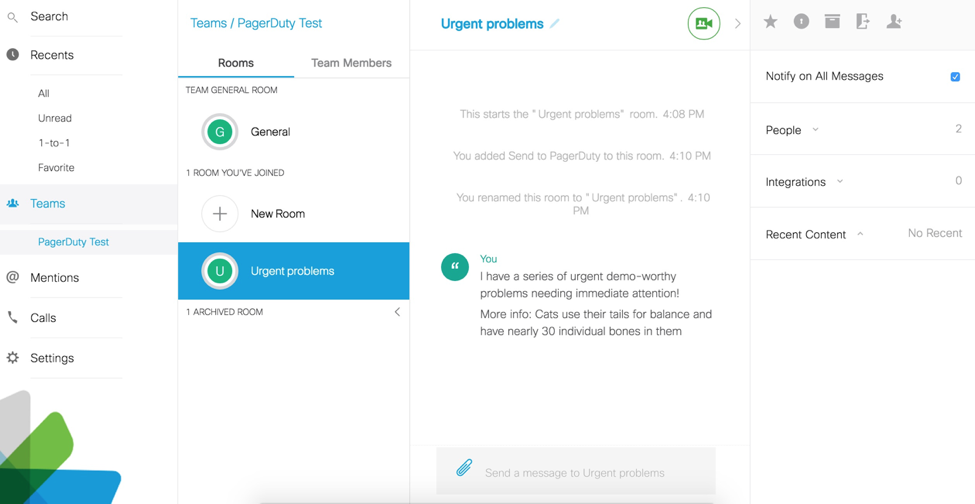The height and width of the screenshot is (504, 975).
Task: Create a New Room
Action: (x=277, y=214)
